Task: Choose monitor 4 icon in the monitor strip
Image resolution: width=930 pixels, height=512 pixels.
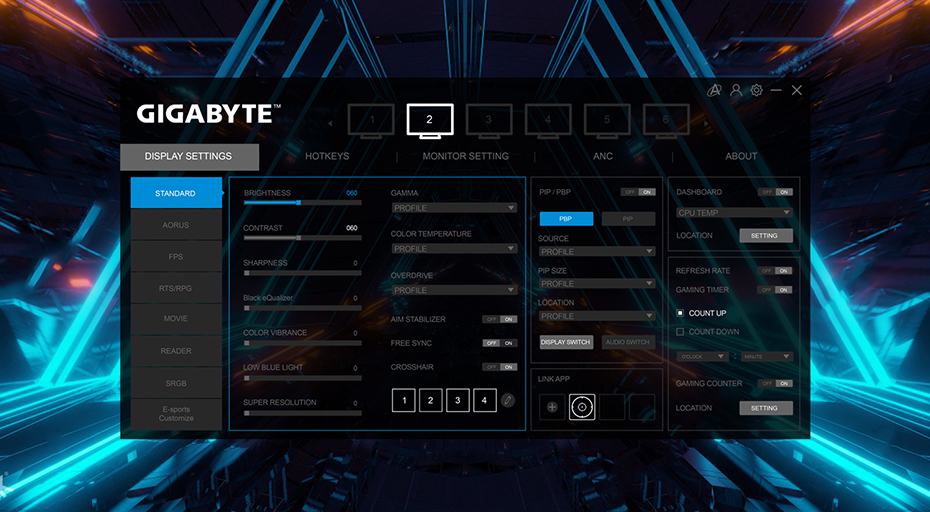Action: tap(548, 120)
